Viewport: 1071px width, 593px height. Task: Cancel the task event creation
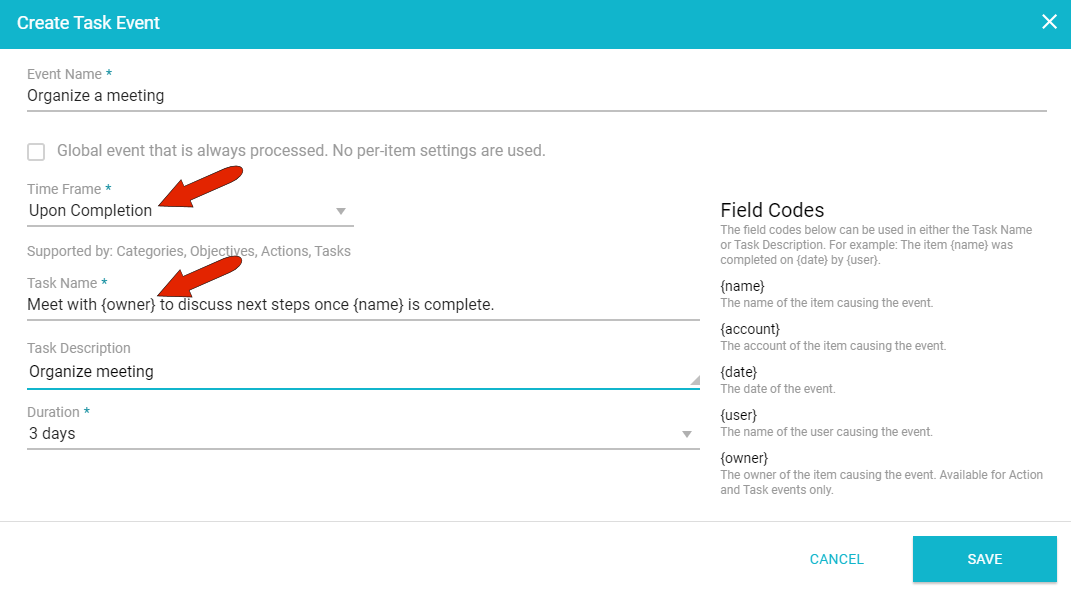tap(836, 559)
